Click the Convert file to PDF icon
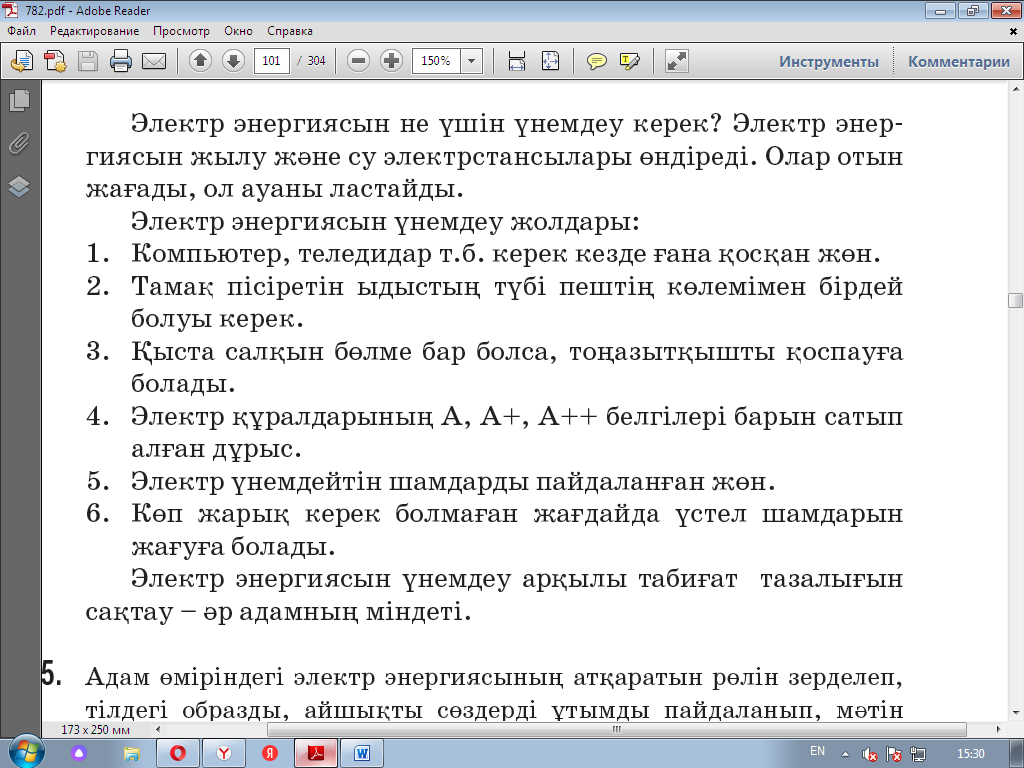The image size is (1024, 768). point(55,61)
